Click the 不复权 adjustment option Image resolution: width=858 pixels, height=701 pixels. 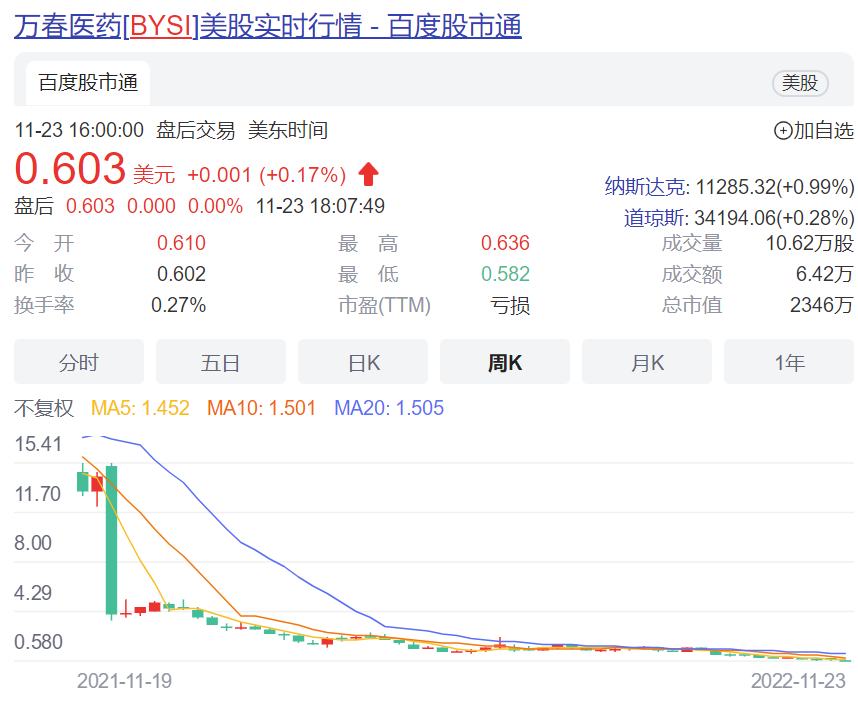coord(44,408)
